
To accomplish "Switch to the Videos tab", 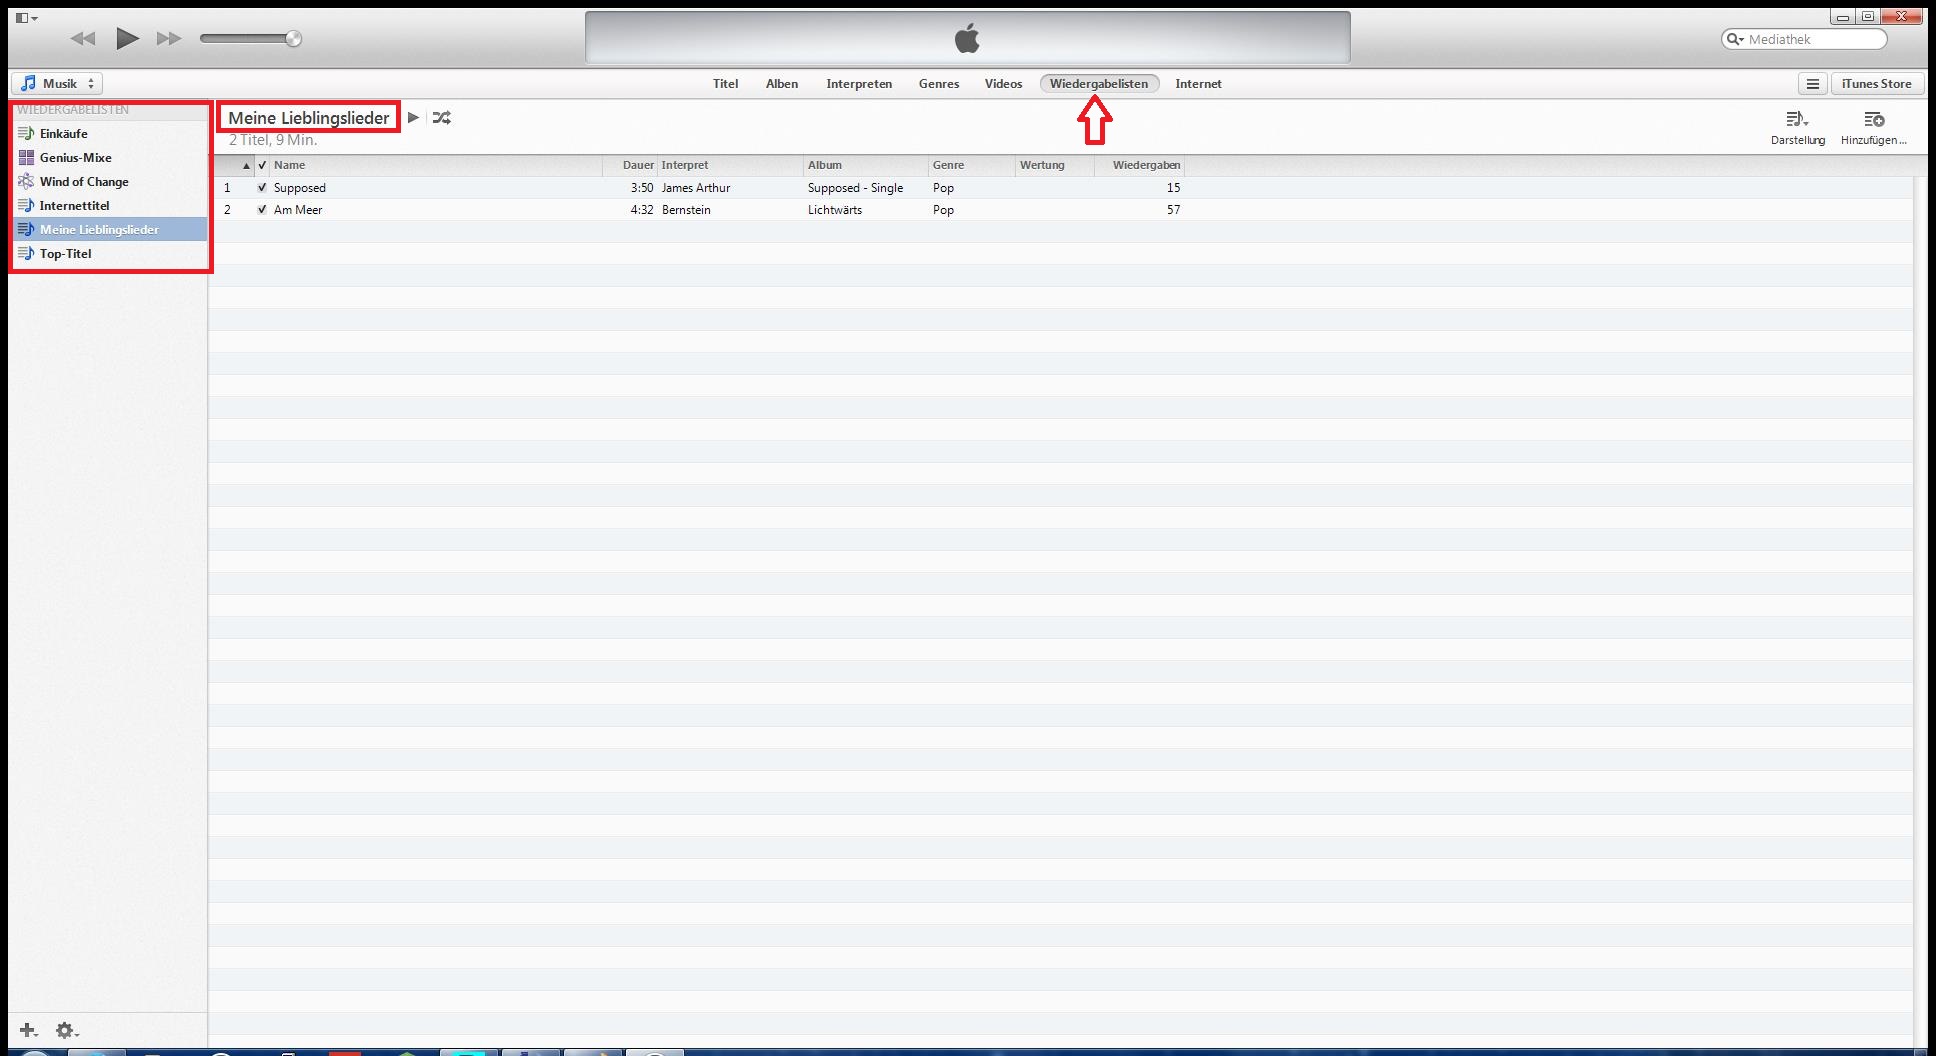I will 1003,84.
